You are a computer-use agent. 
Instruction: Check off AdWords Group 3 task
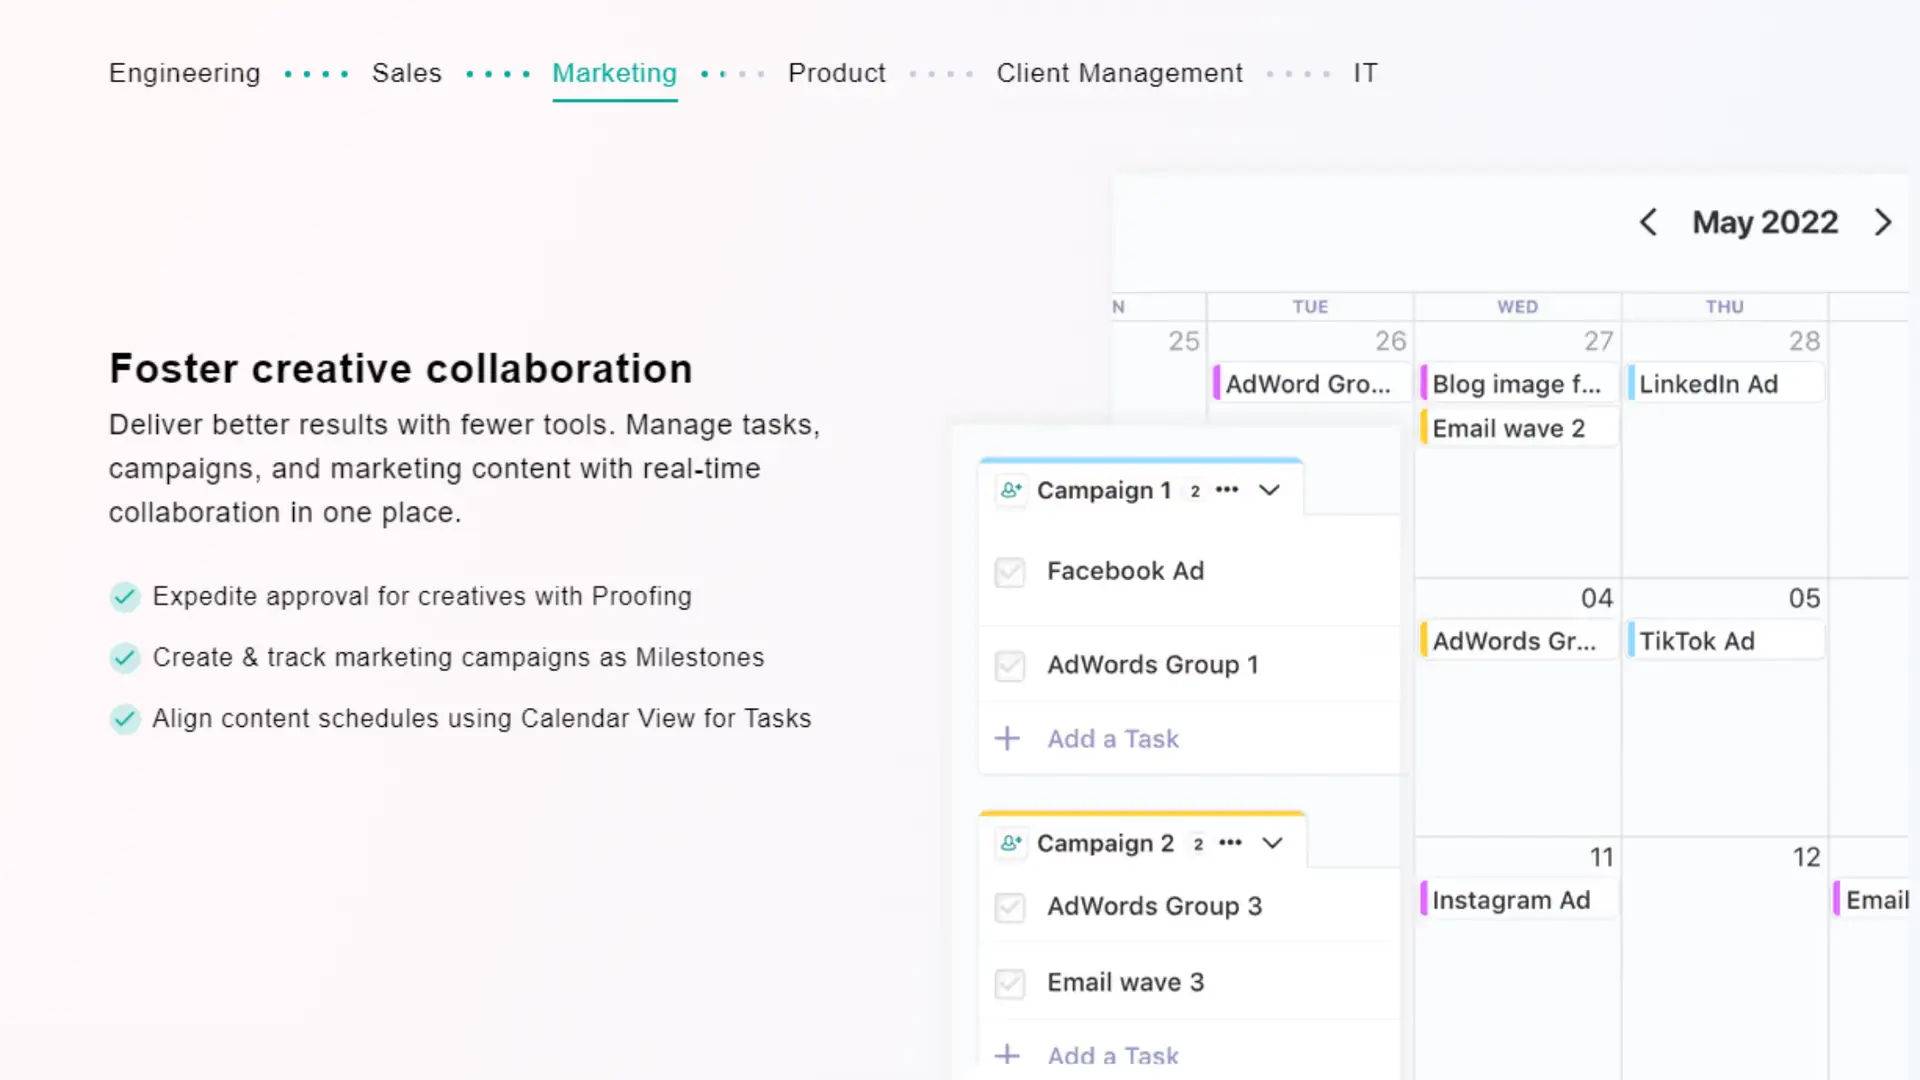(1010, 907)
